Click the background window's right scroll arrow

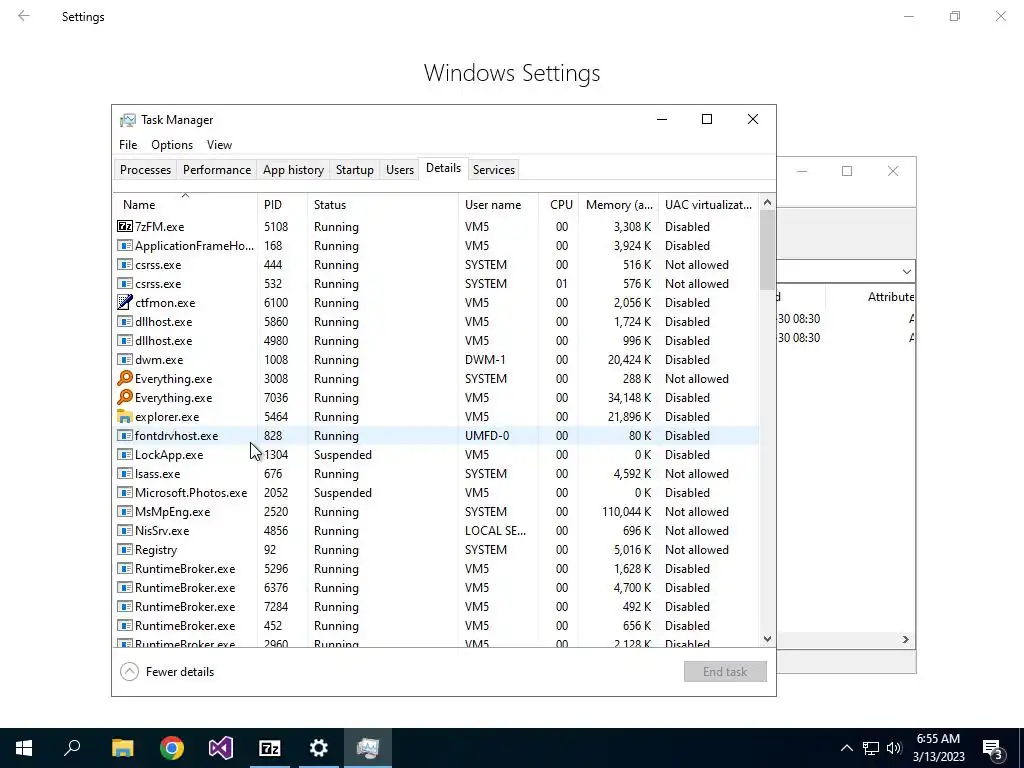click(x=906, y=639)
